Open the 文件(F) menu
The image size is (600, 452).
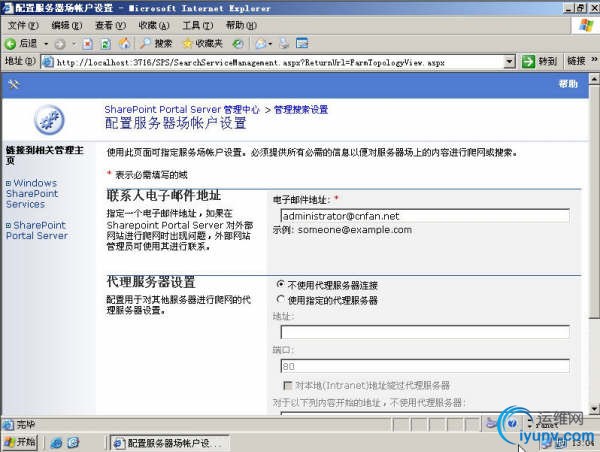pyautogui.click(x=23, y=26)
